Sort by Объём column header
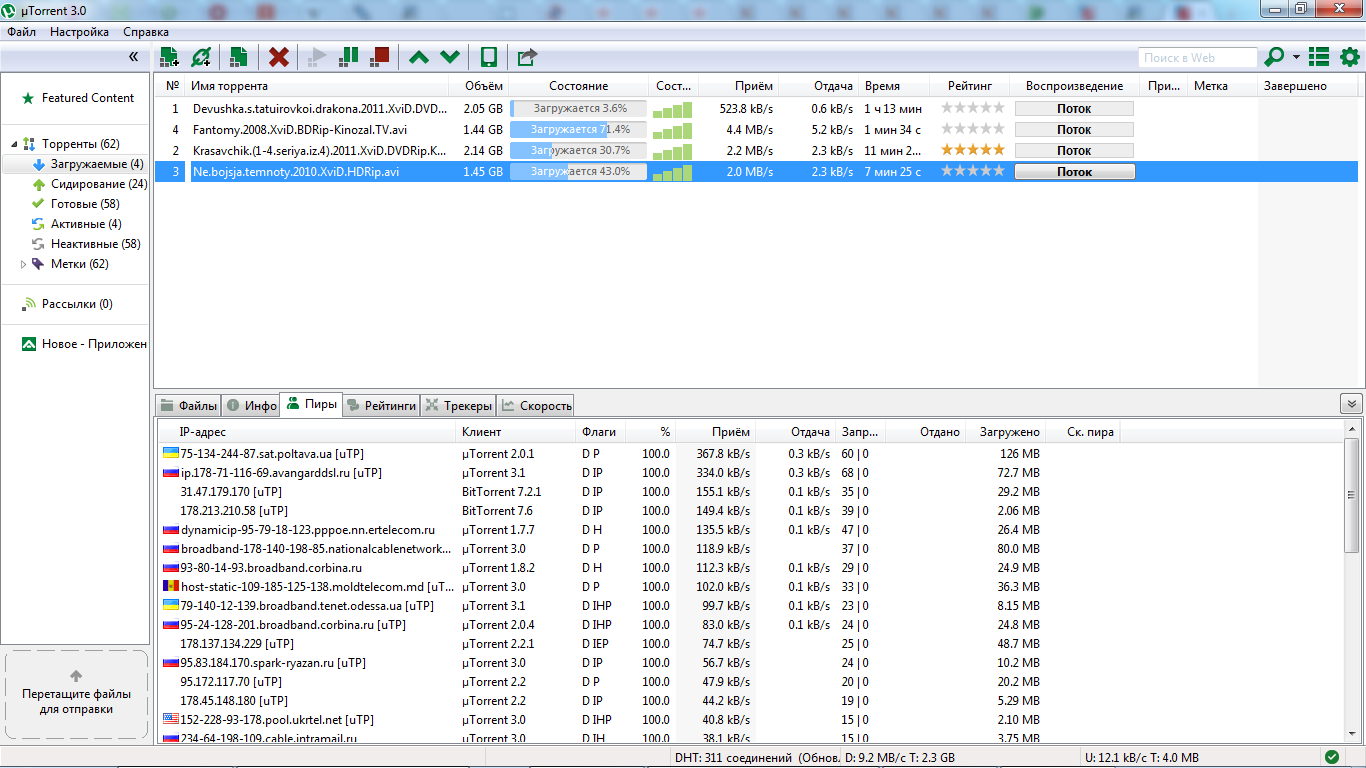The image size is (1366, 768). click(x=480, y=86)
